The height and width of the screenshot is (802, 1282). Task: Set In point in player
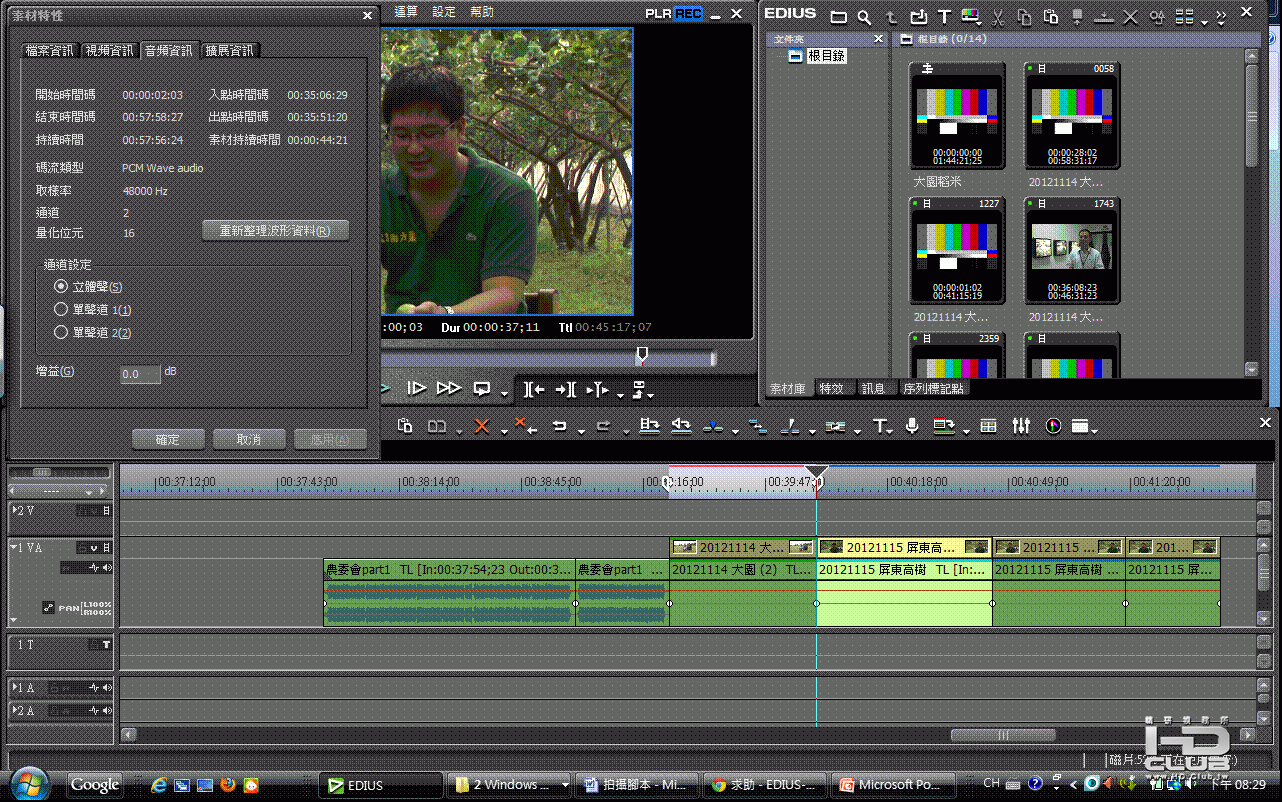pos(534,389)
